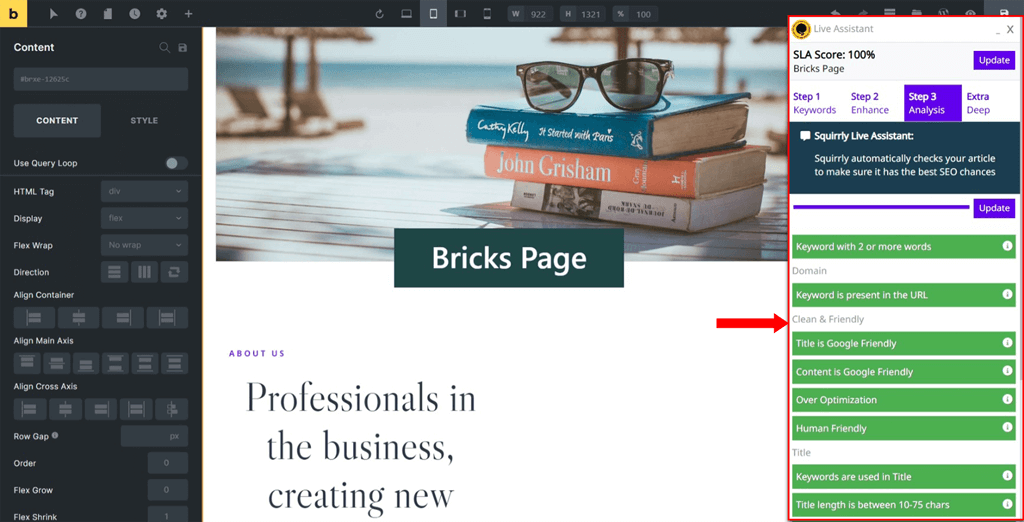Select the reverse direction toggle button
This screenshot has height=522, width=1024.
point(174,272)
